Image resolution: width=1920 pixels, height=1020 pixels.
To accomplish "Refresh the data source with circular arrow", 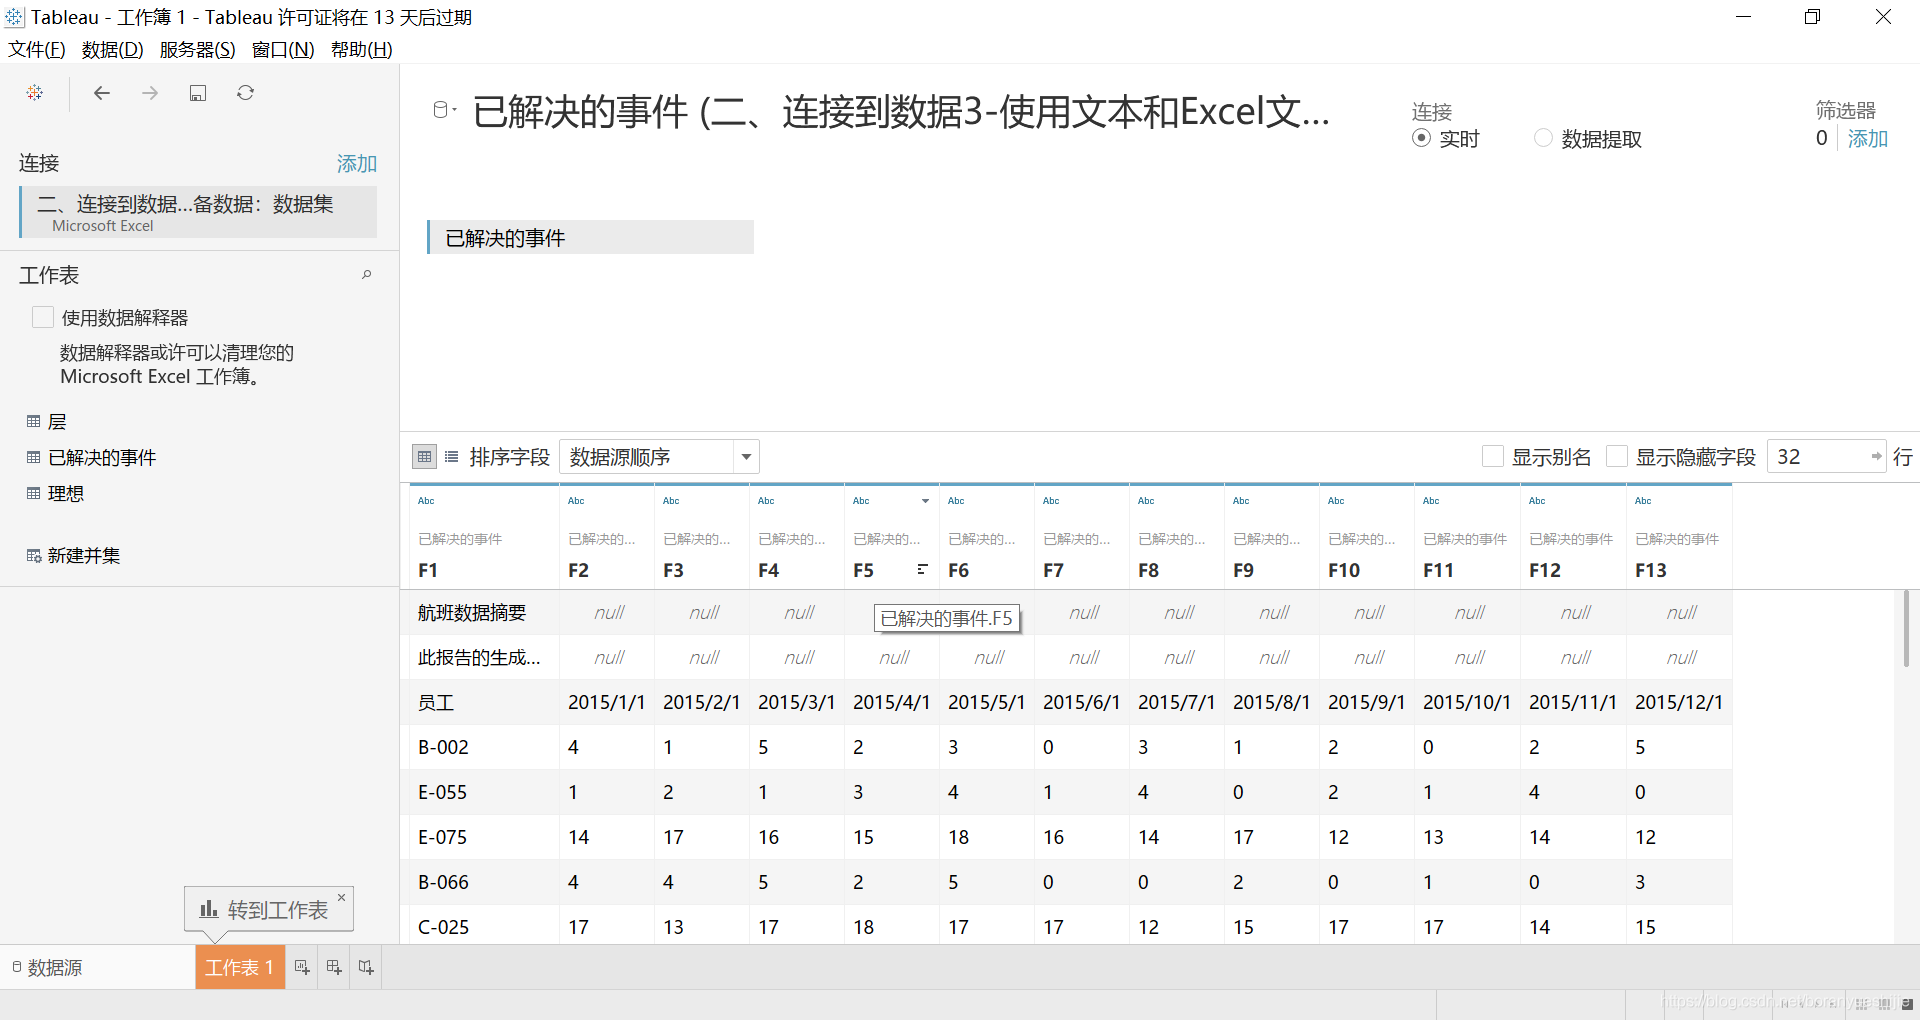I will point(246,93).
